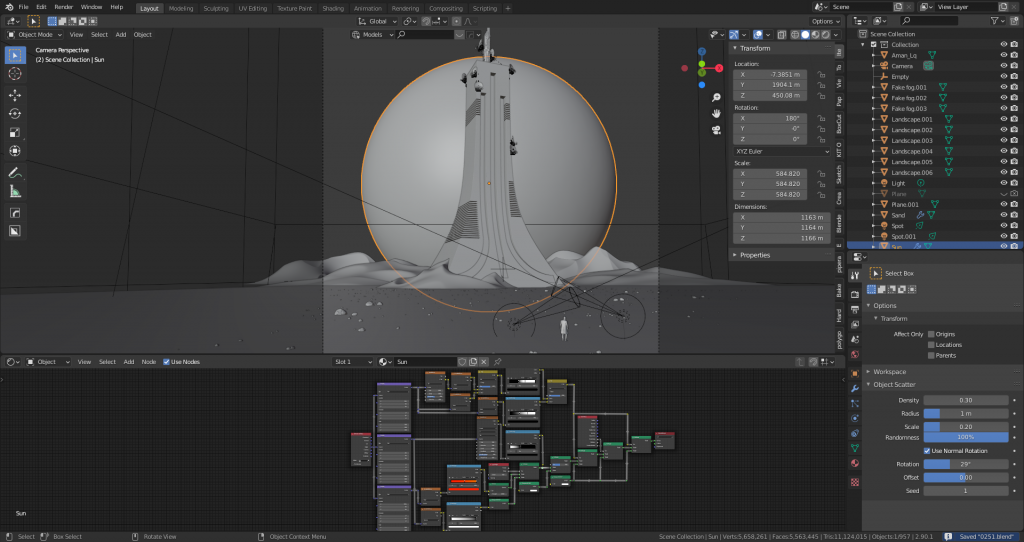Open the Modifier properties wrench tab
This screenshot has width=1024, height=542.
pos(855,388)
